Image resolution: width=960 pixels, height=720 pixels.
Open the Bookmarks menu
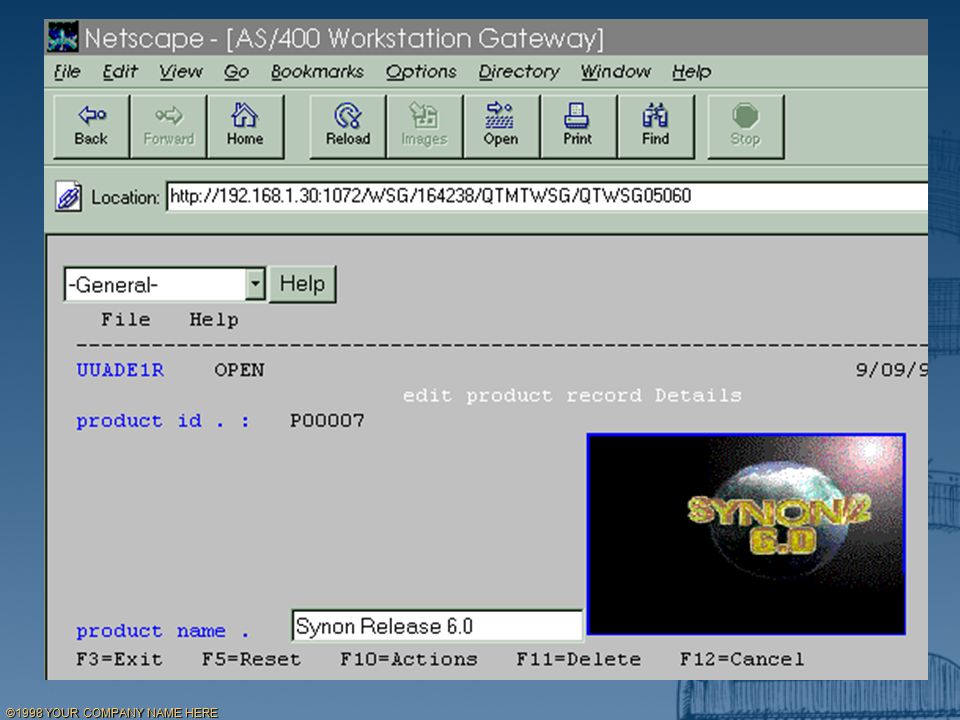(318, 72)
